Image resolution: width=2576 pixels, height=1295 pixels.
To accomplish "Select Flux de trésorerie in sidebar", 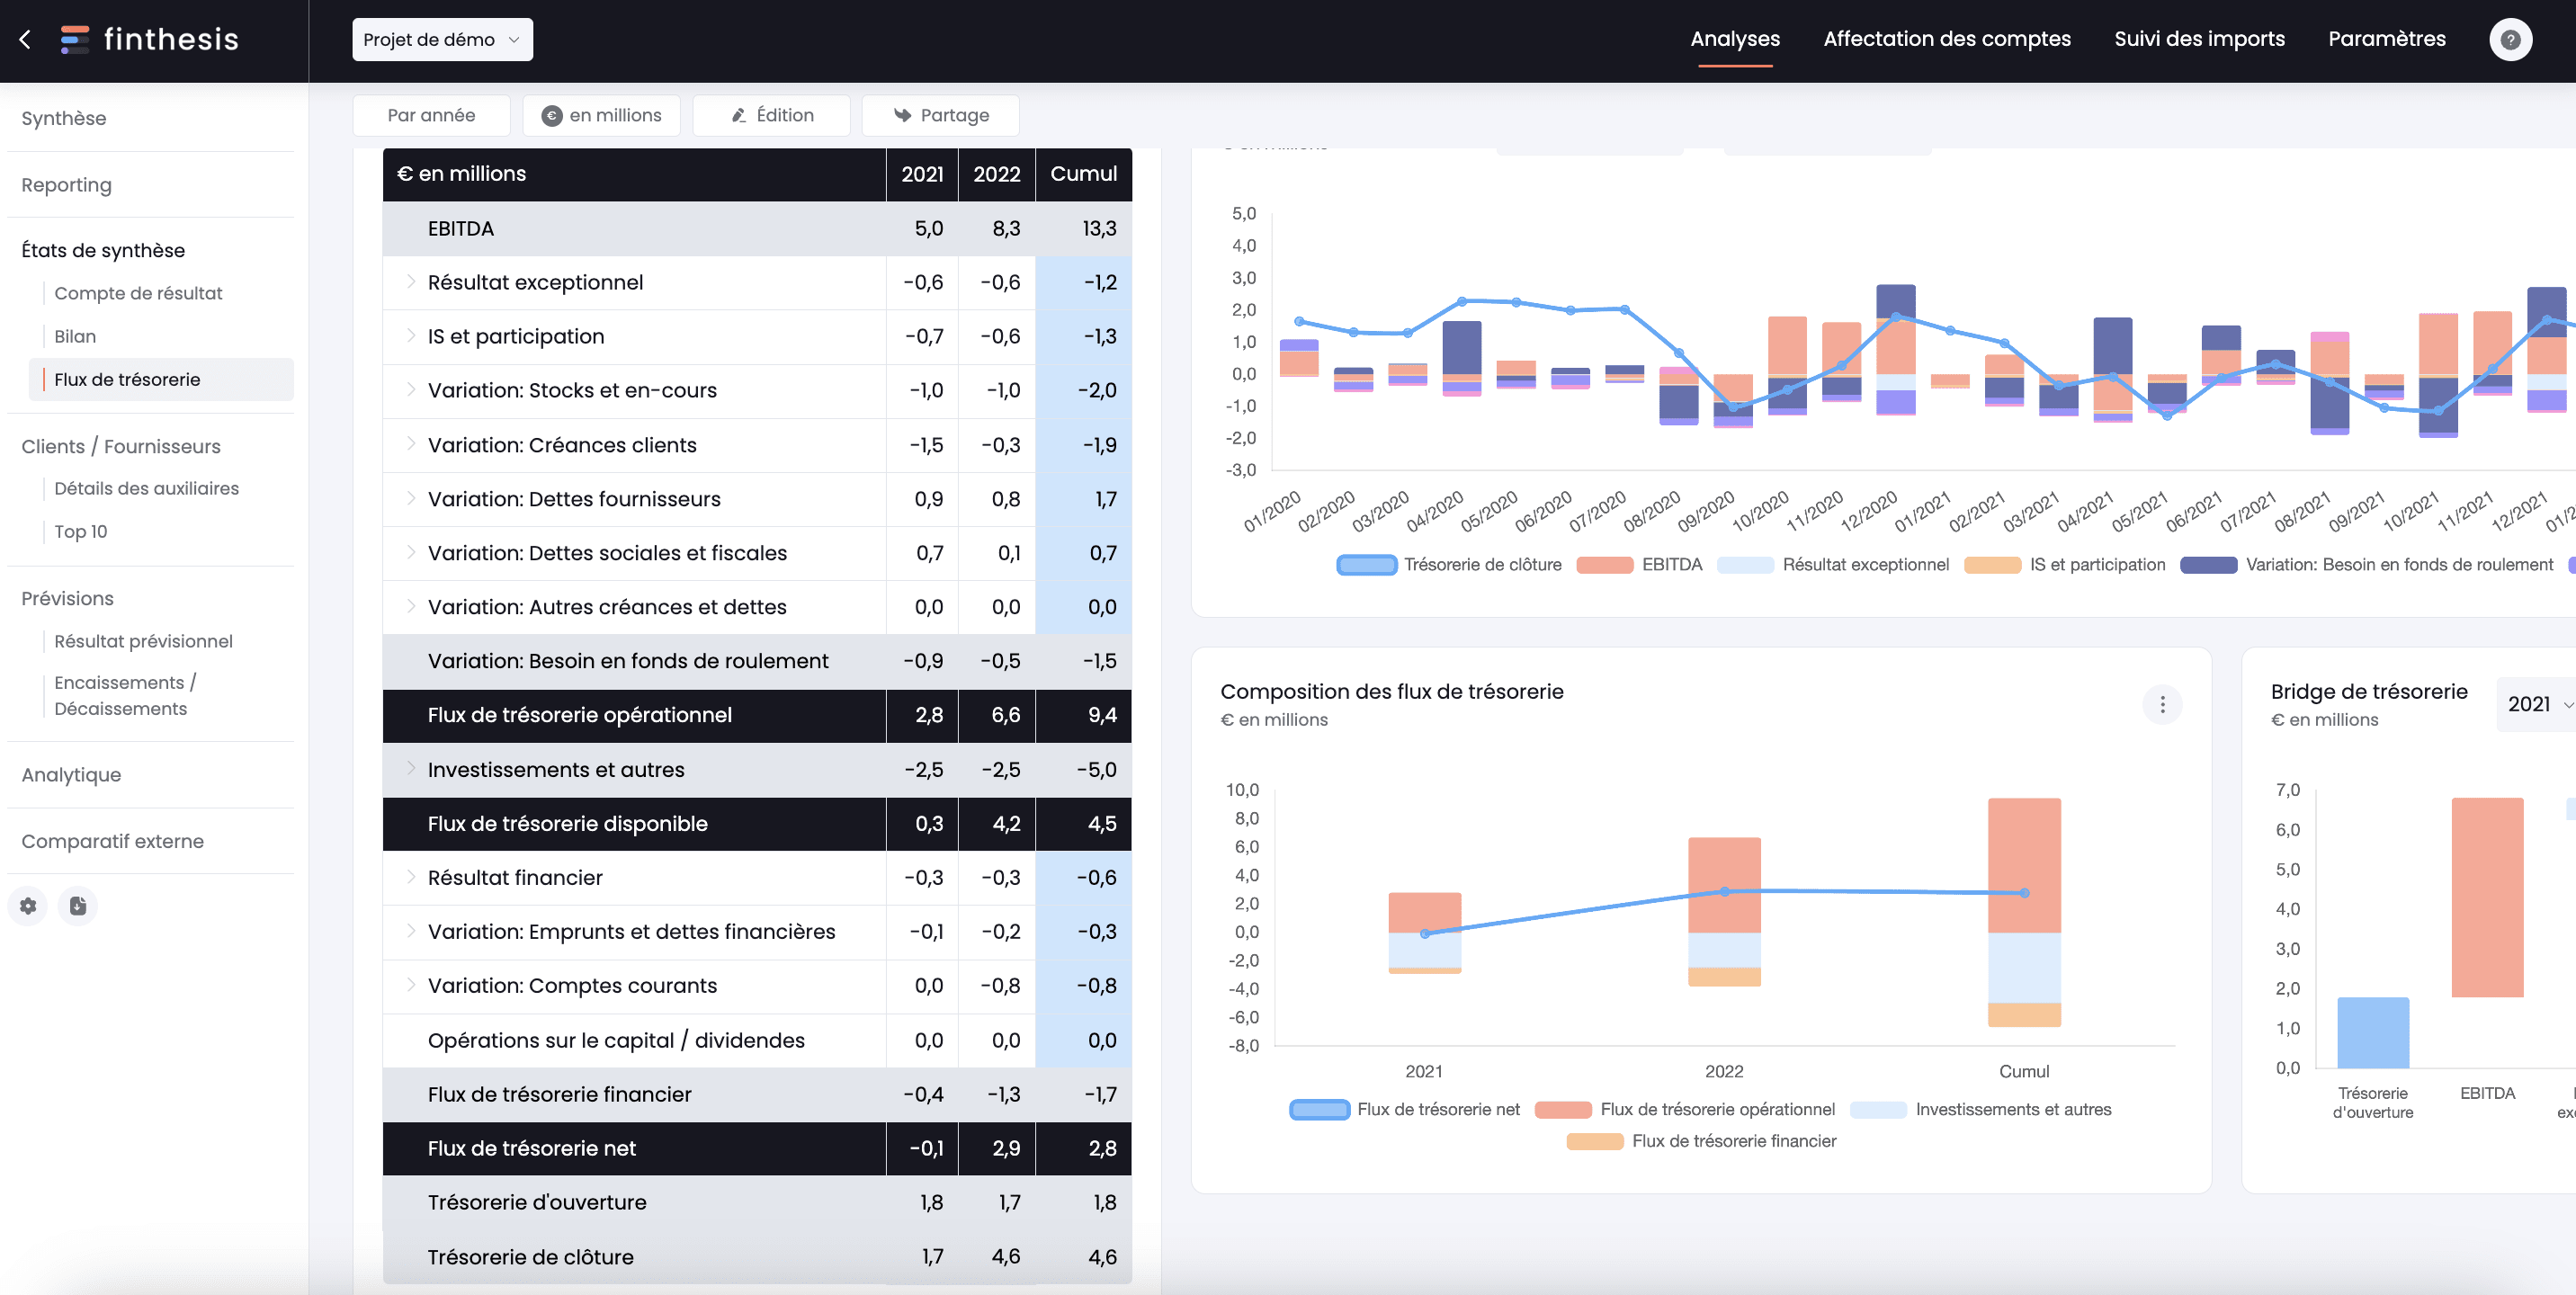I will 160,379.
